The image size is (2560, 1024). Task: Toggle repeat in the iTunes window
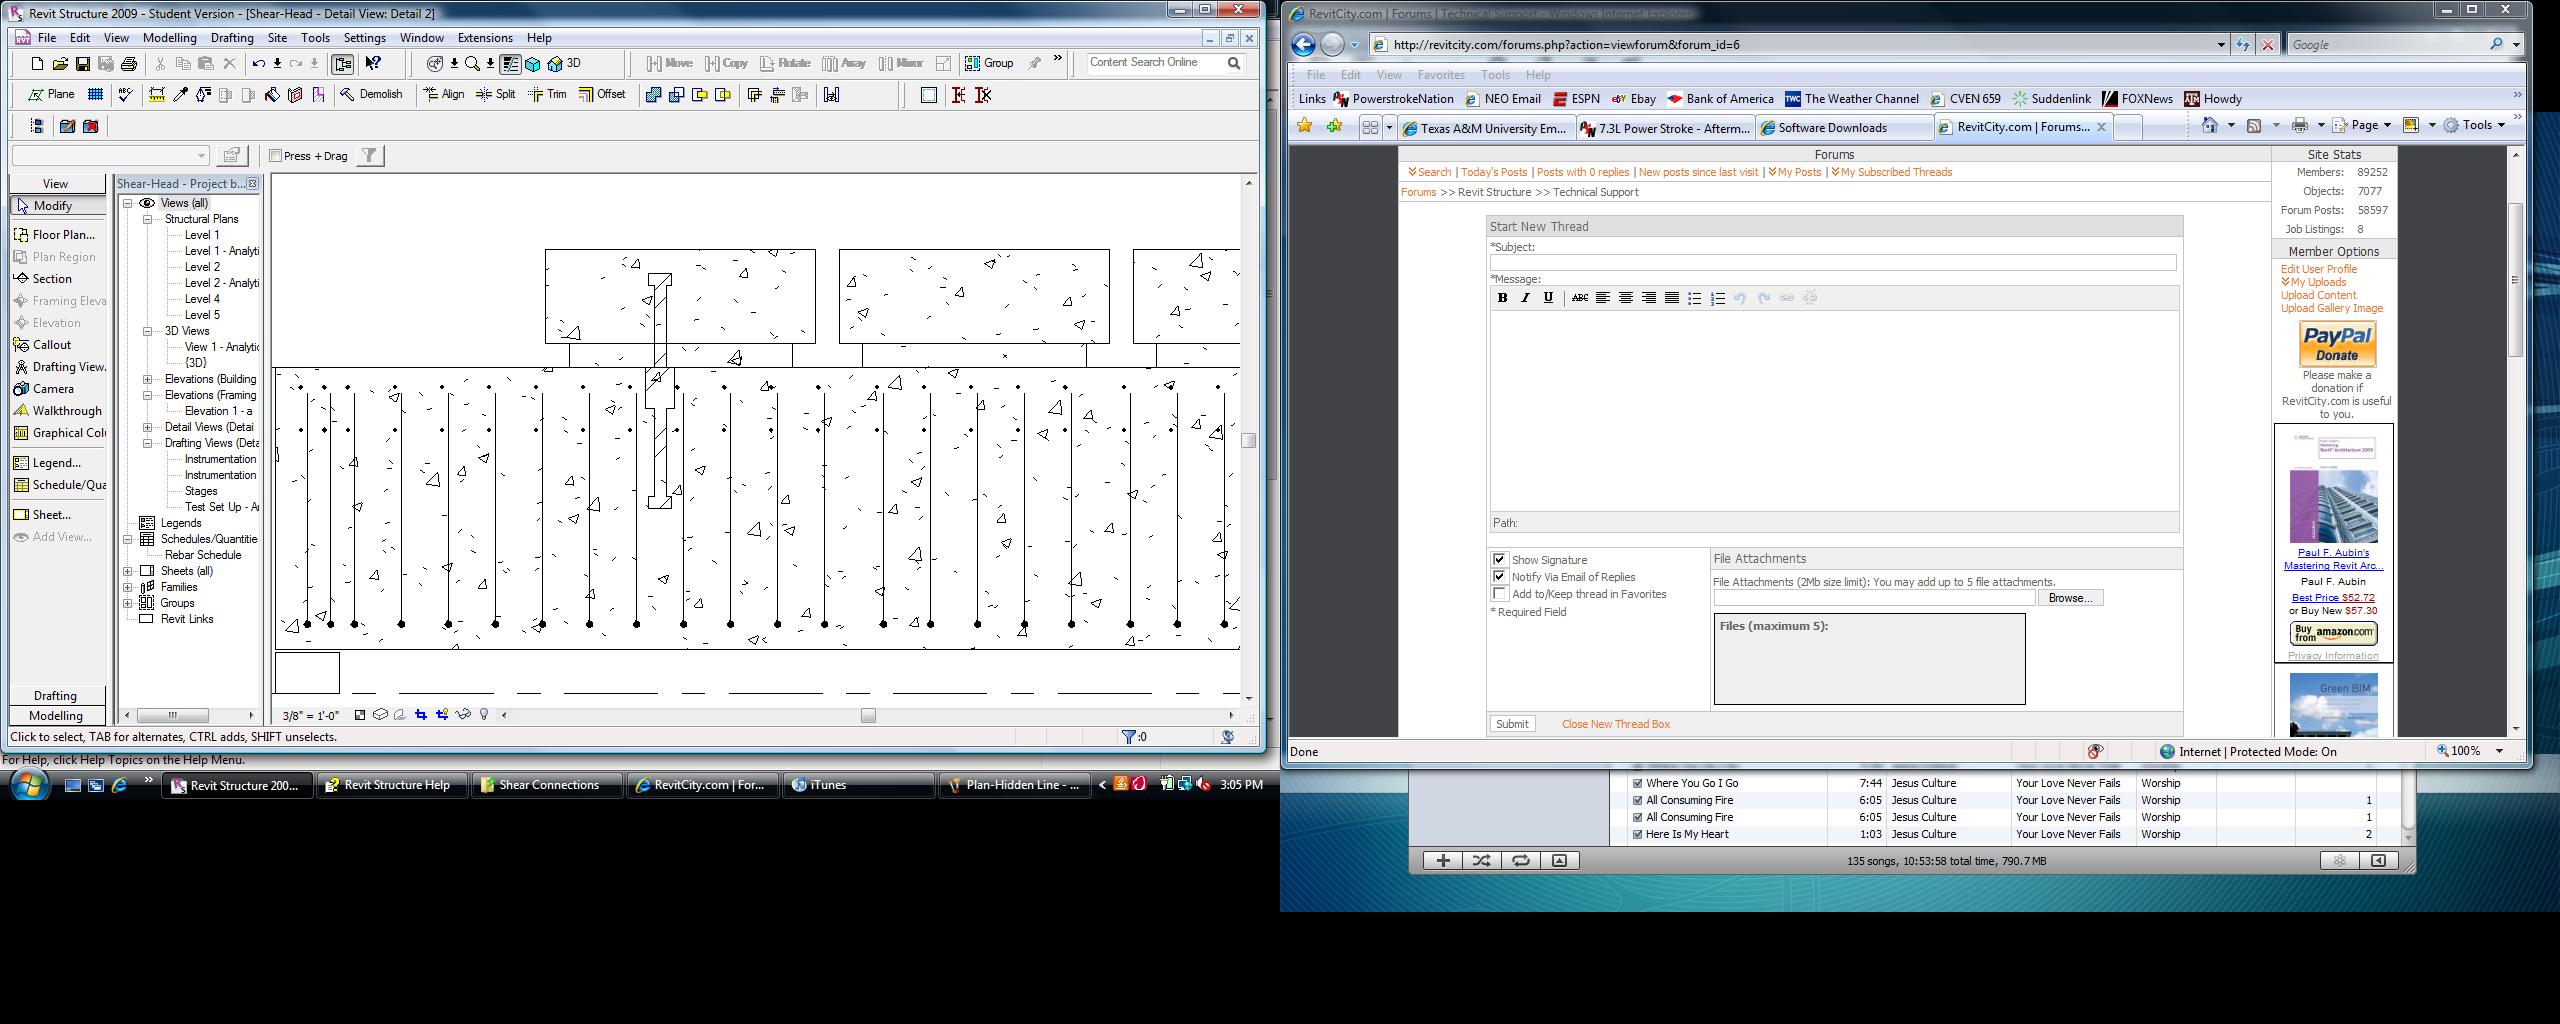coord(1520,861)
